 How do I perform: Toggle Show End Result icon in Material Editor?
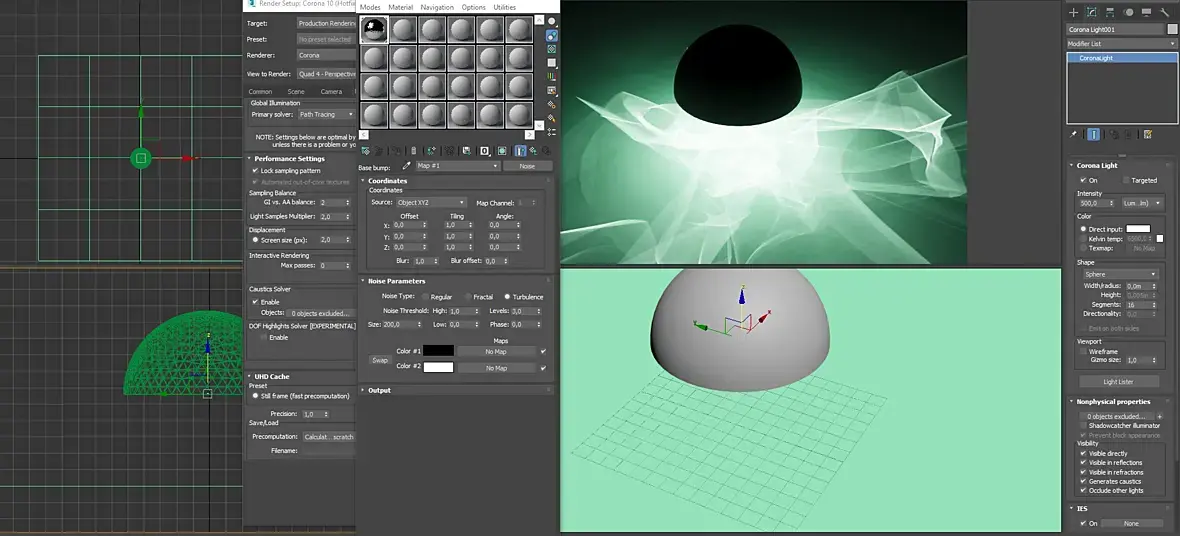point(520,151)
